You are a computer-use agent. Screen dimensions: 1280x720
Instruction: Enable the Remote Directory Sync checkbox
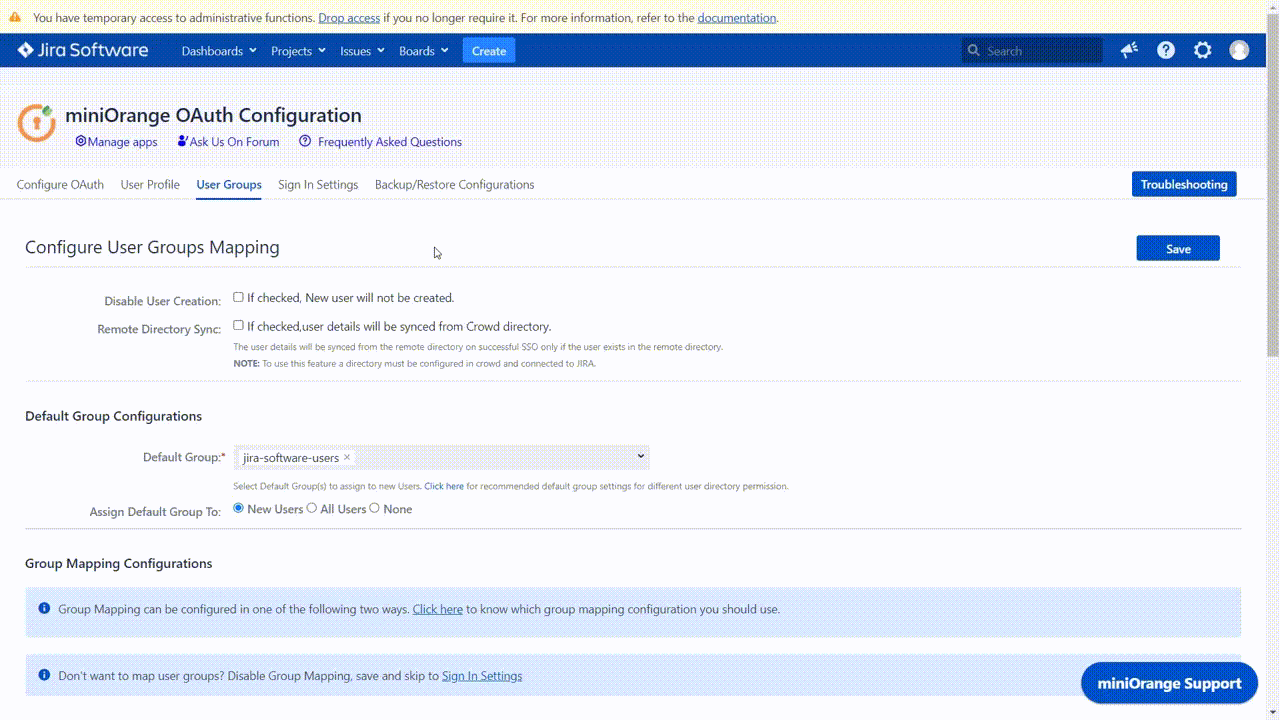(238, 325)
